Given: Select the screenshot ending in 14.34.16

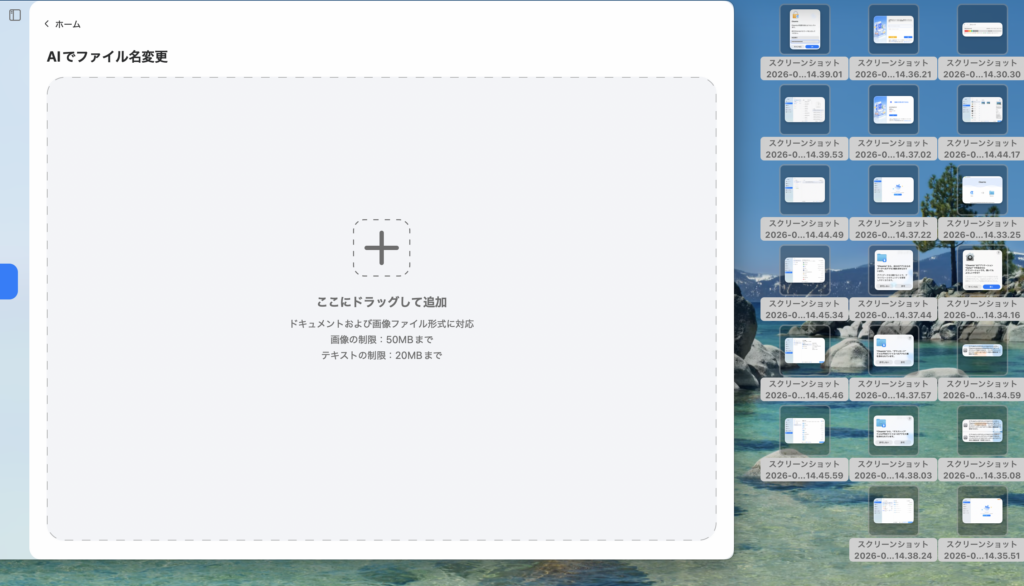Looking at the screenshot, I should [981, 268].
